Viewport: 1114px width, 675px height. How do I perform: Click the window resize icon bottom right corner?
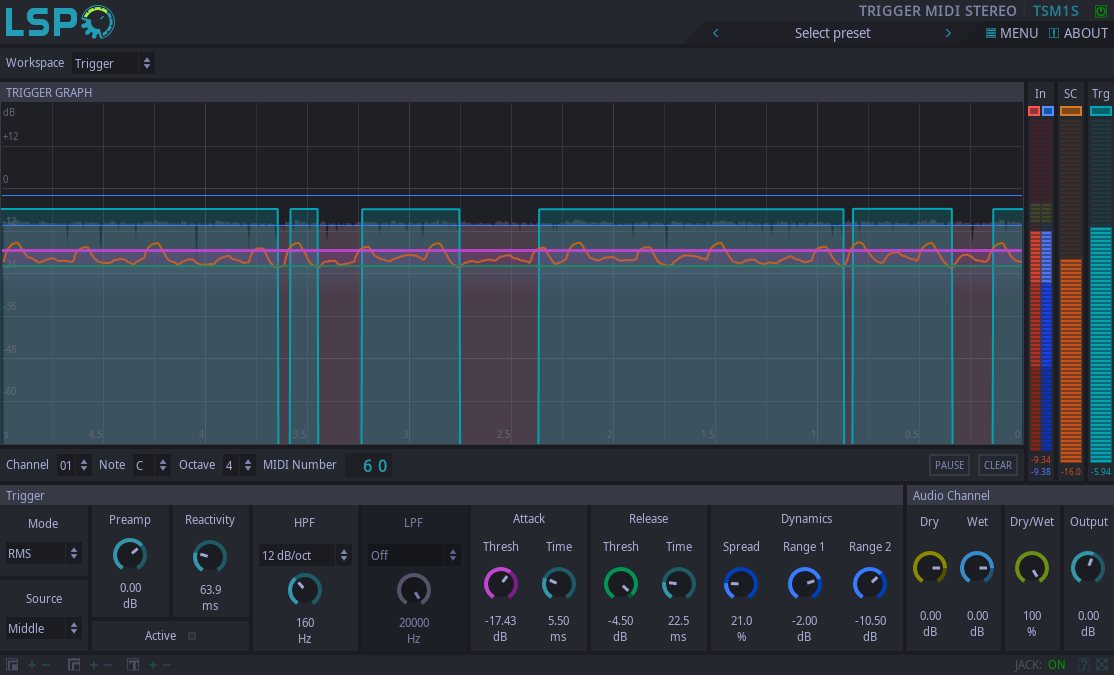tap(1101, 664)
